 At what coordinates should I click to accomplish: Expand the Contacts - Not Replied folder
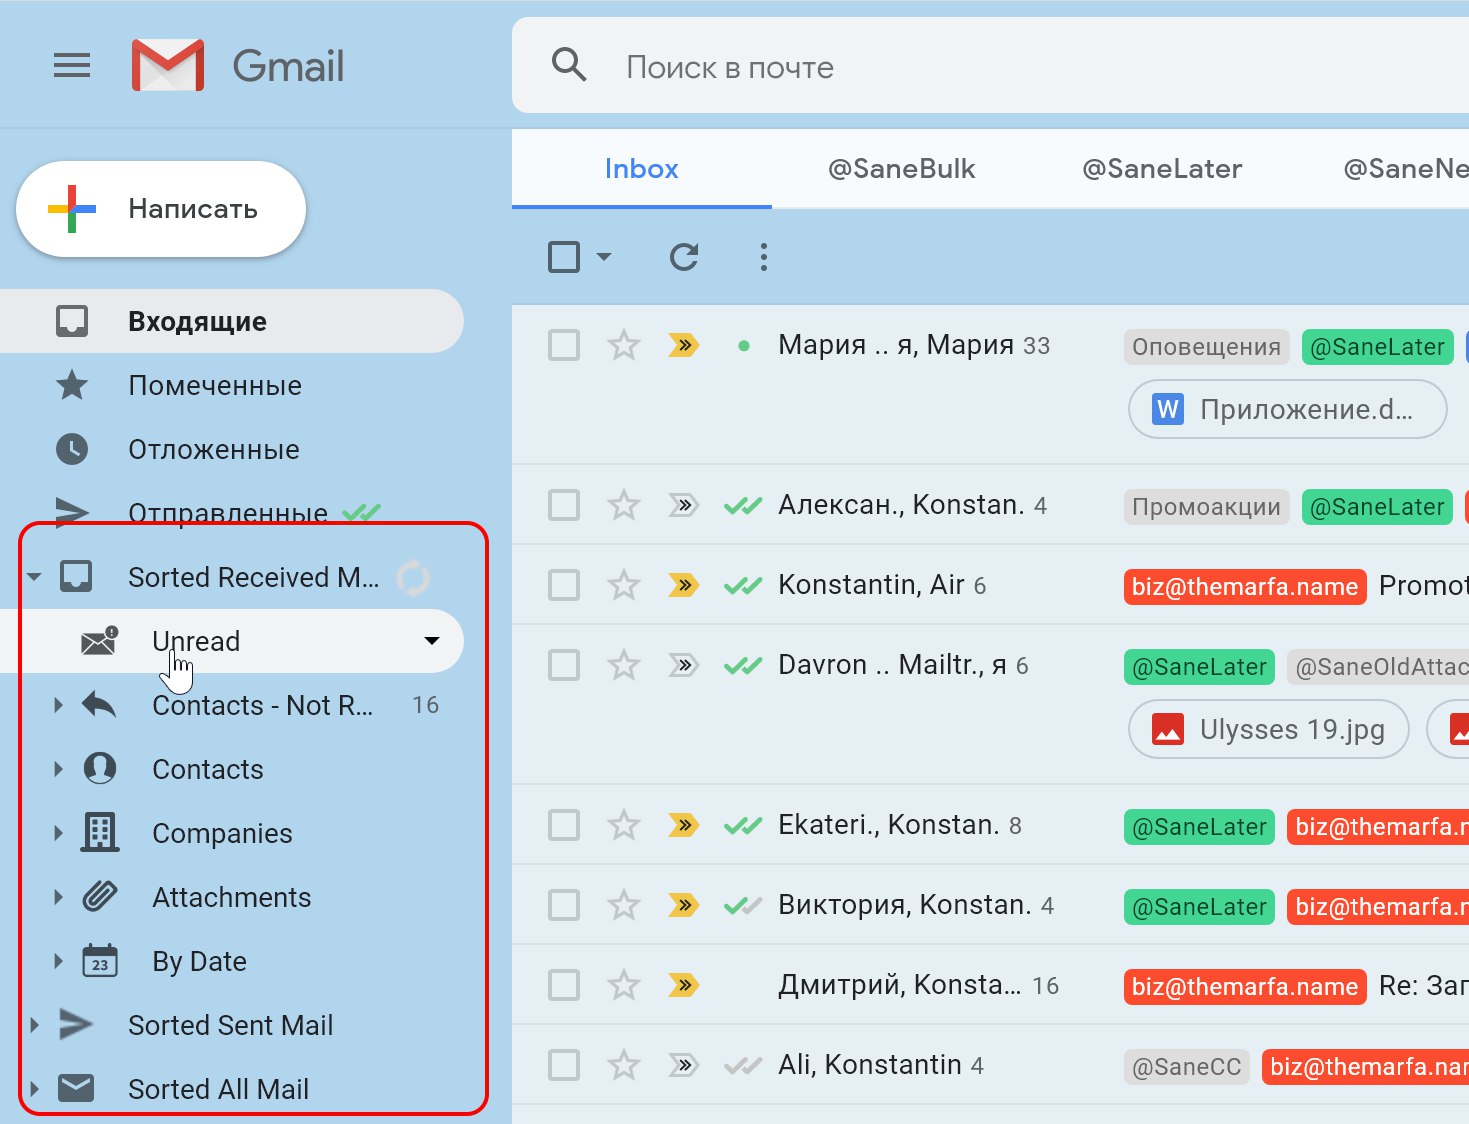pos(58,705)
